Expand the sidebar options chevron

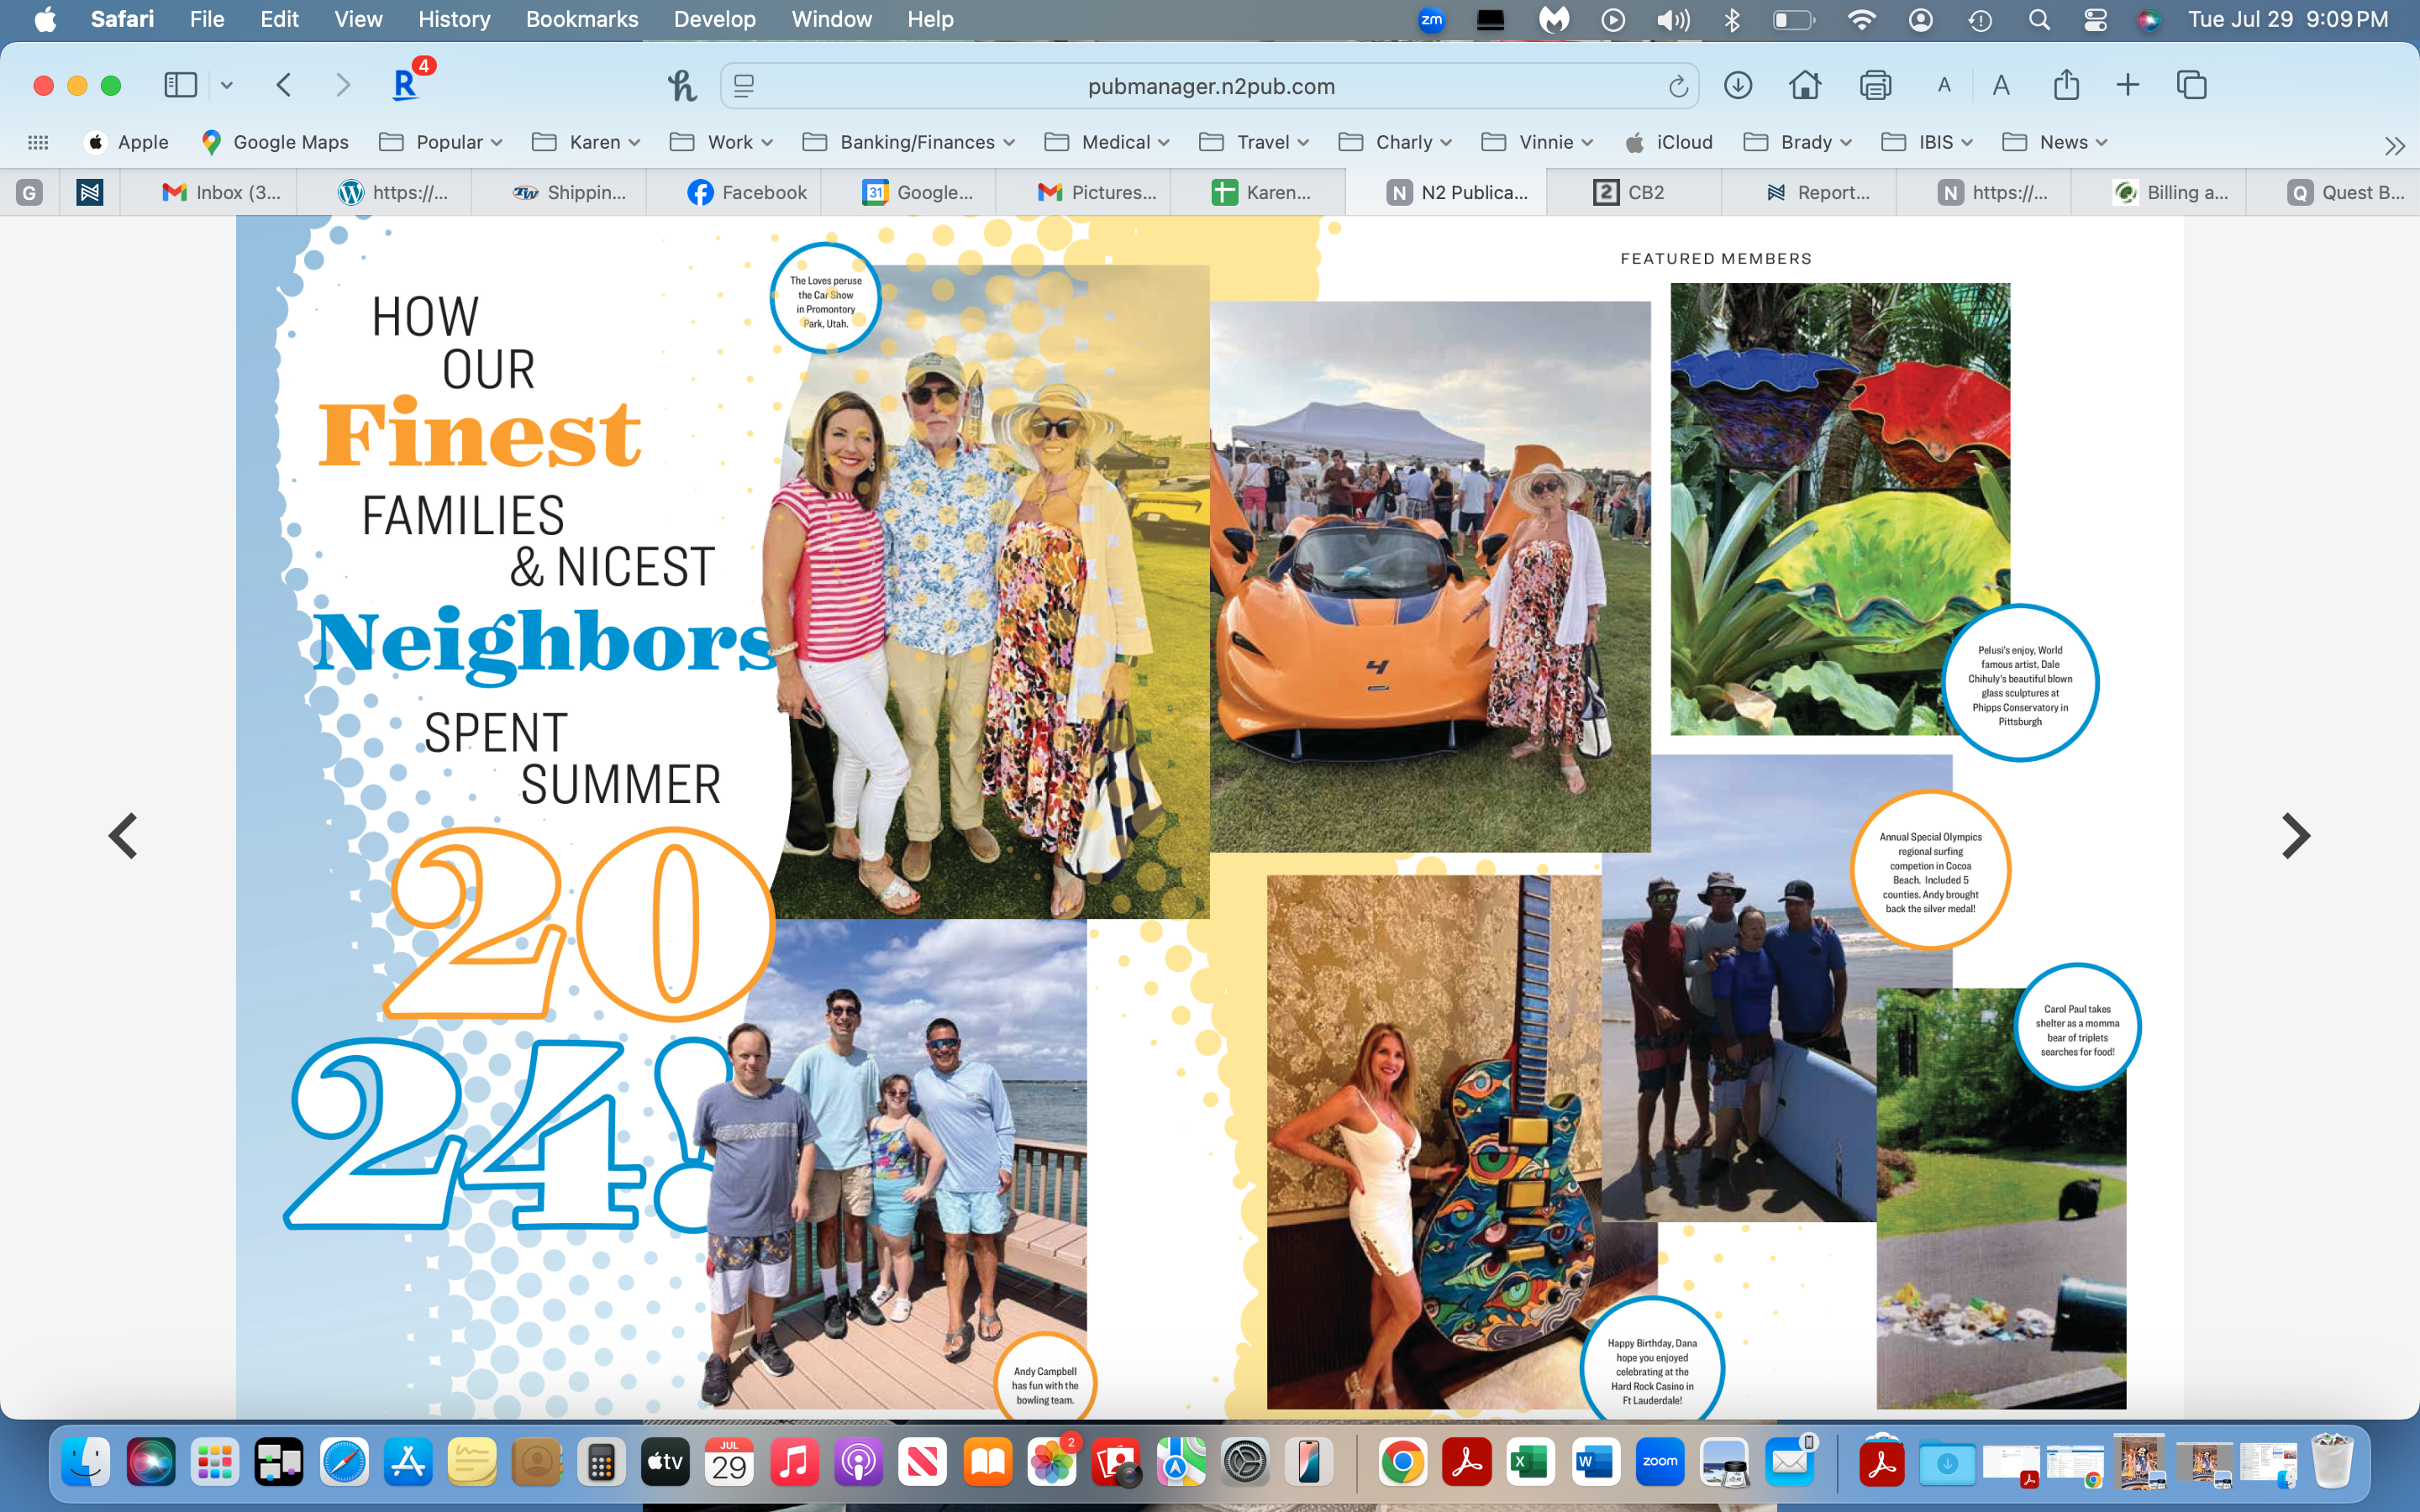click(227, 85)
